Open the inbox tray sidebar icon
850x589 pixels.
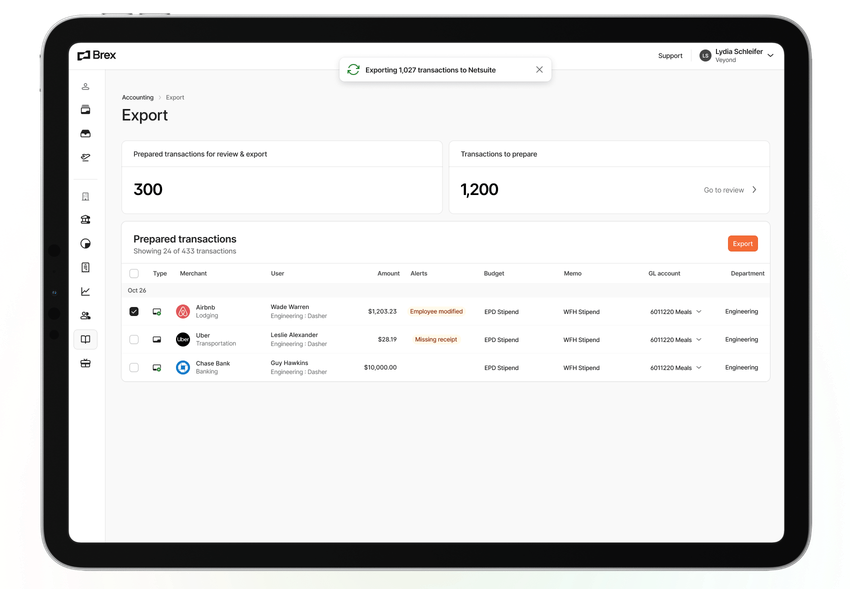pyautogui.click(x=85, y=134)
